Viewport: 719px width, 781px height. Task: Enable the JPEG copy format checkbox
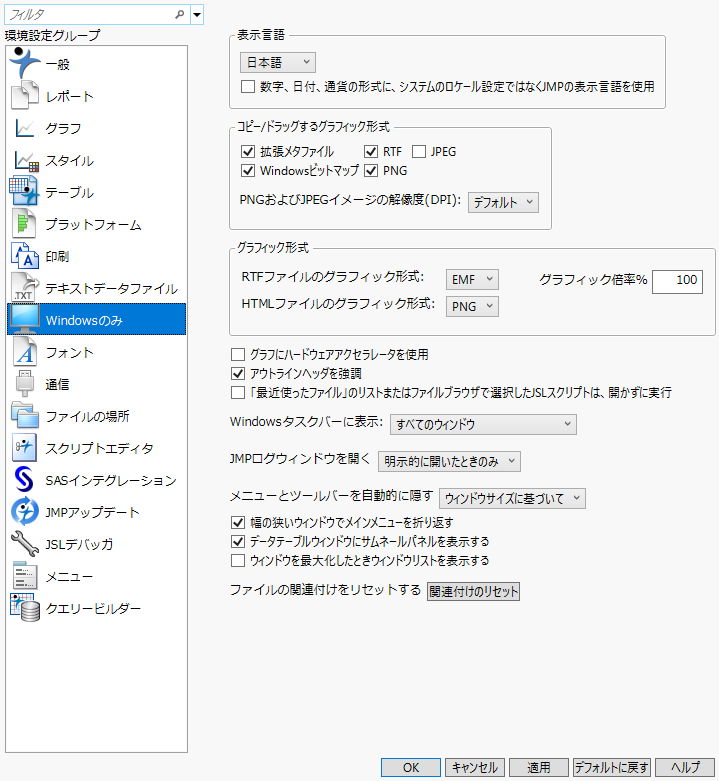point(419,151)
